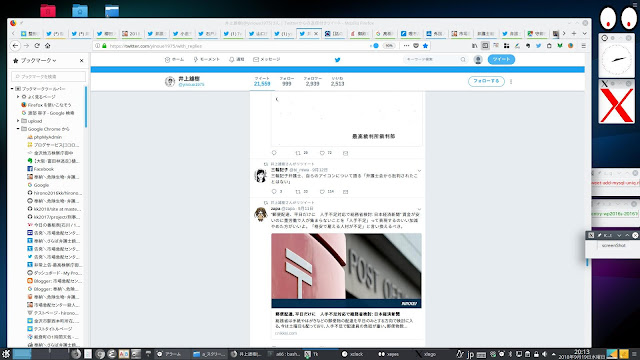Open the Followers count 2,939 tab
The image size is (640, 360).
click(312, 81)
